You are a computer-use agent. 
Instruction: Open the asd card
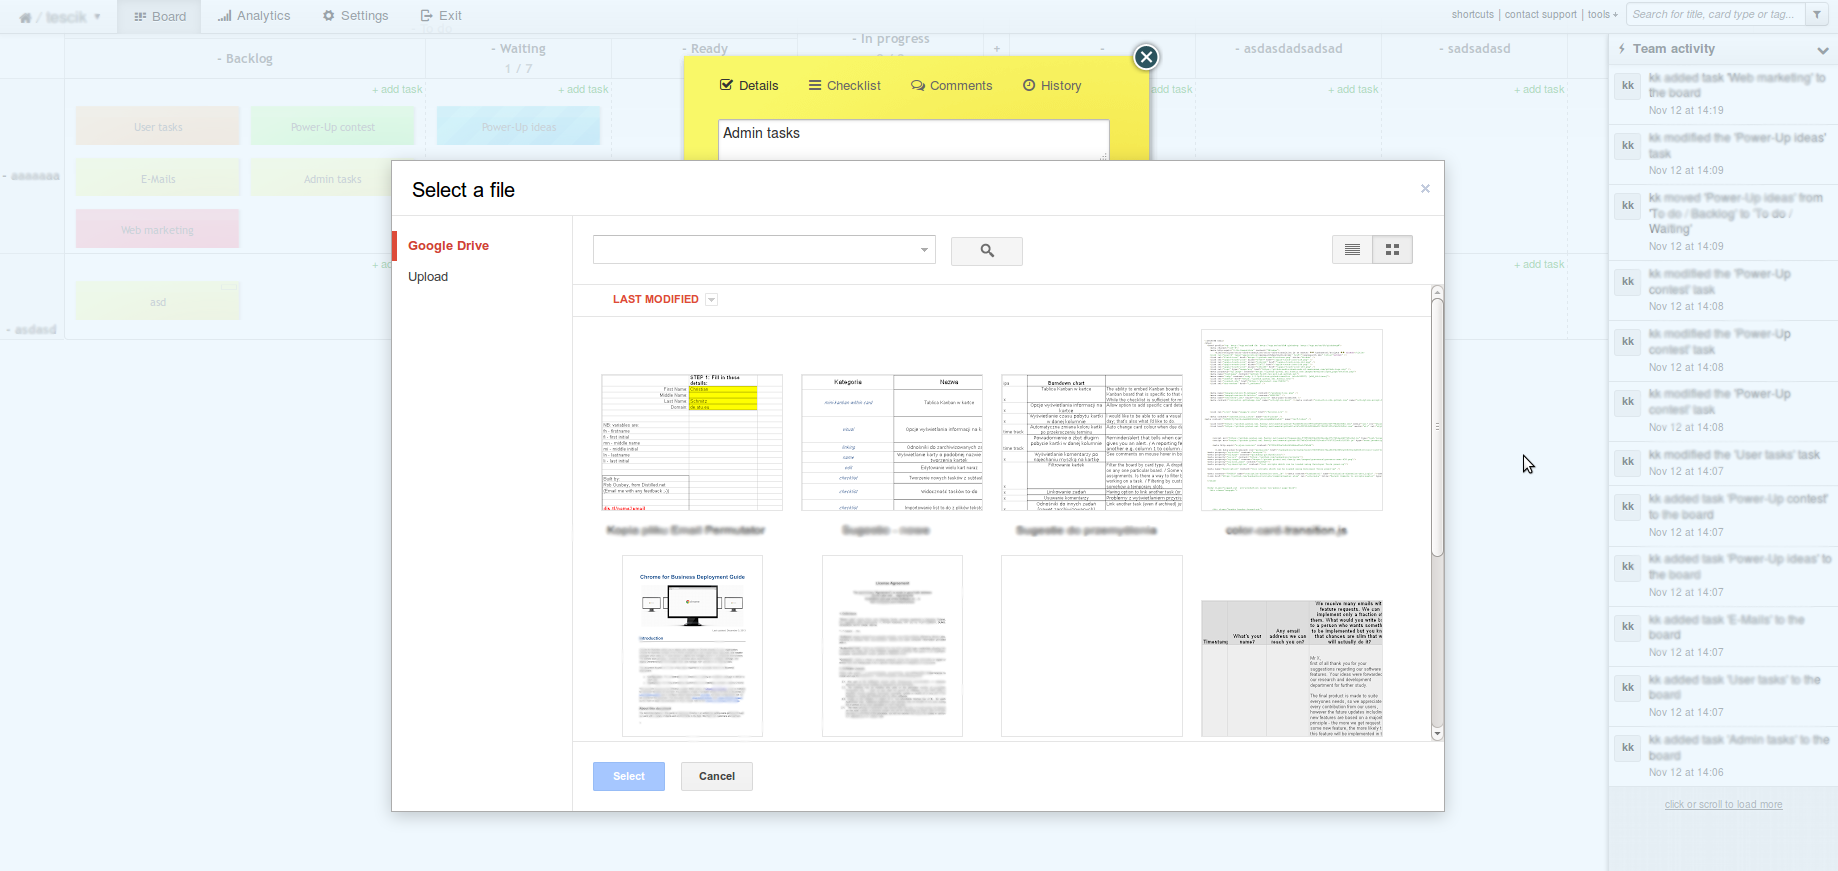158,302
